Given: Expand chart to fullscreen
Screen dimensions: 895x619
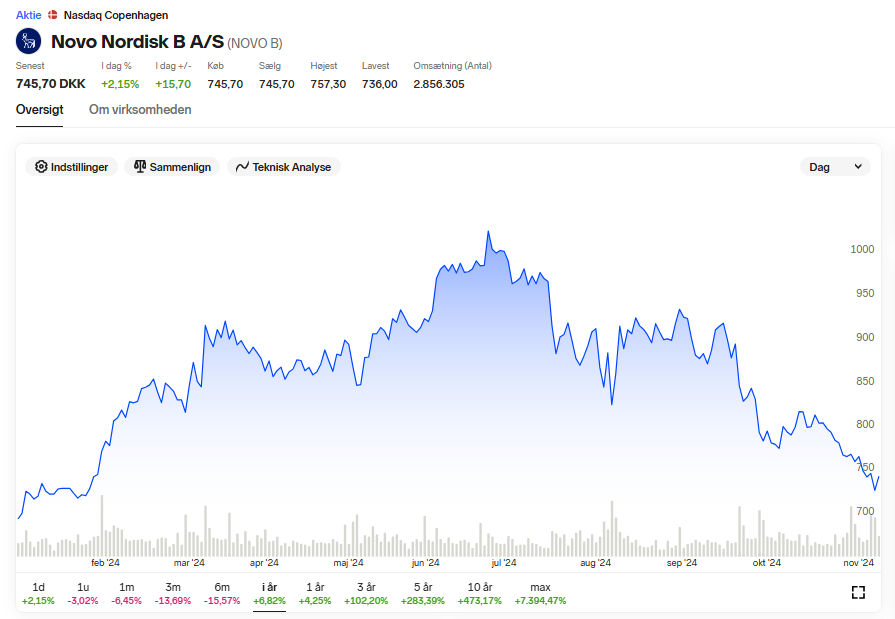Looking at the screenshot, I should pos(858,592).
